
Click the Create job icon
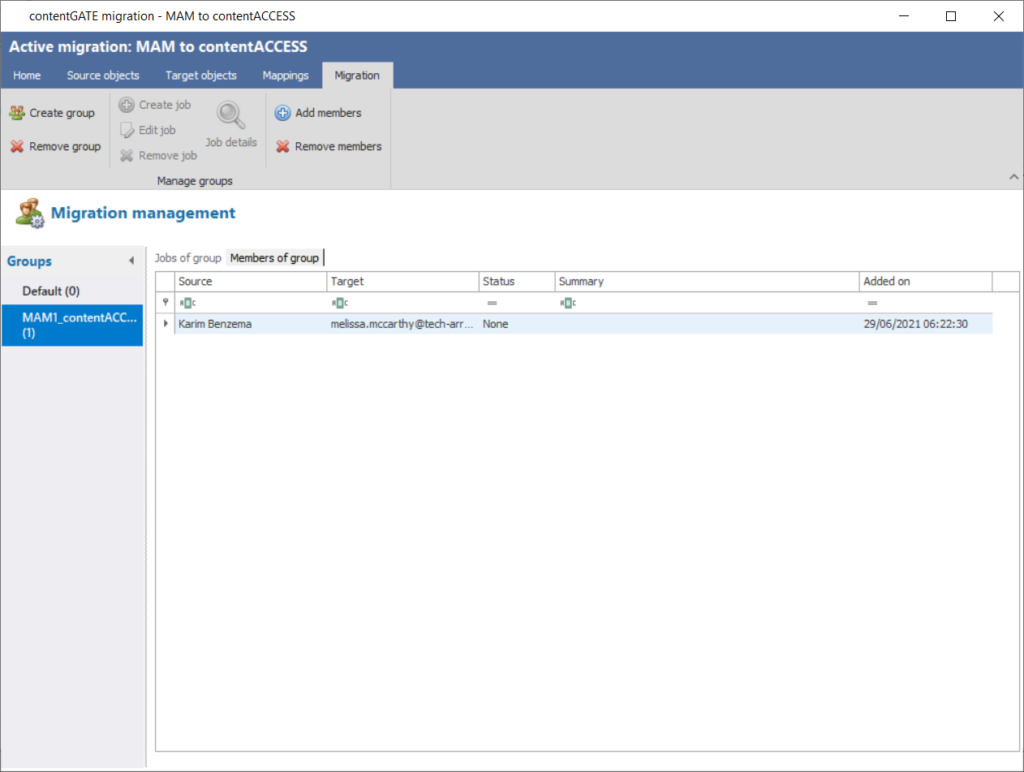tap(127, 105)
